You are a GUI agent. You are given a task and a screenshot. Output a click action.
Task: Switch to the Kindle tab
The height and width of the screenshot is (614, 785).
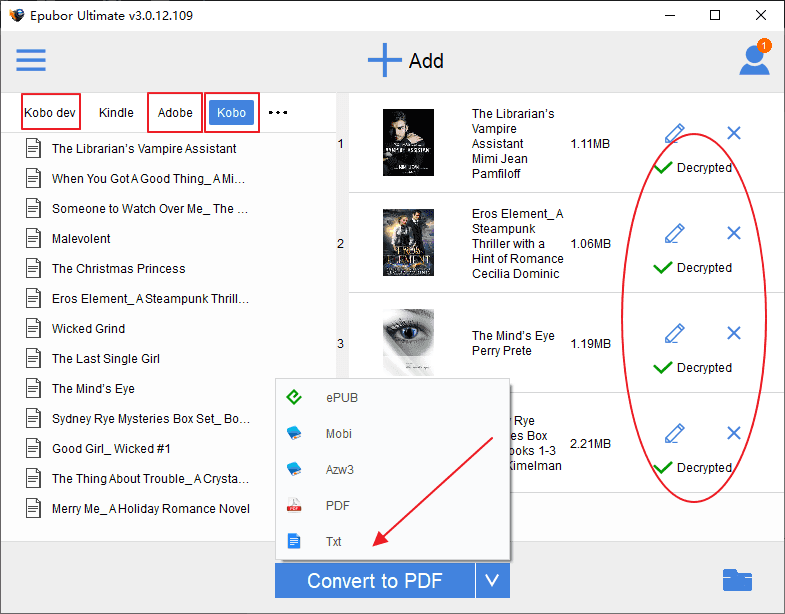click(116, 113)
